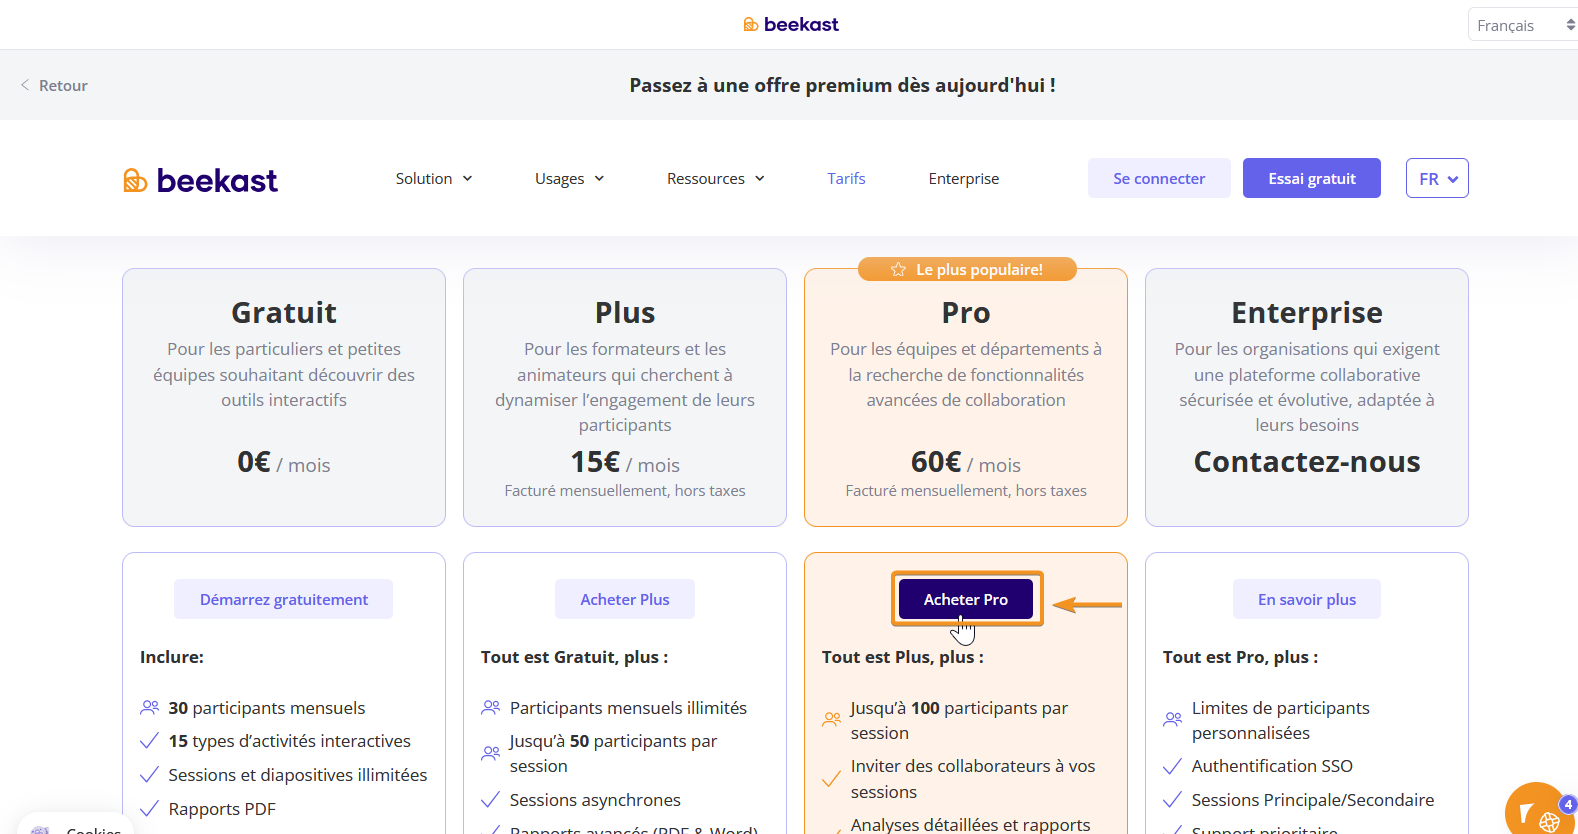Click the star icon in popular badge
The width and height of the screenshot is (1578, 834).
pos(898,269)
